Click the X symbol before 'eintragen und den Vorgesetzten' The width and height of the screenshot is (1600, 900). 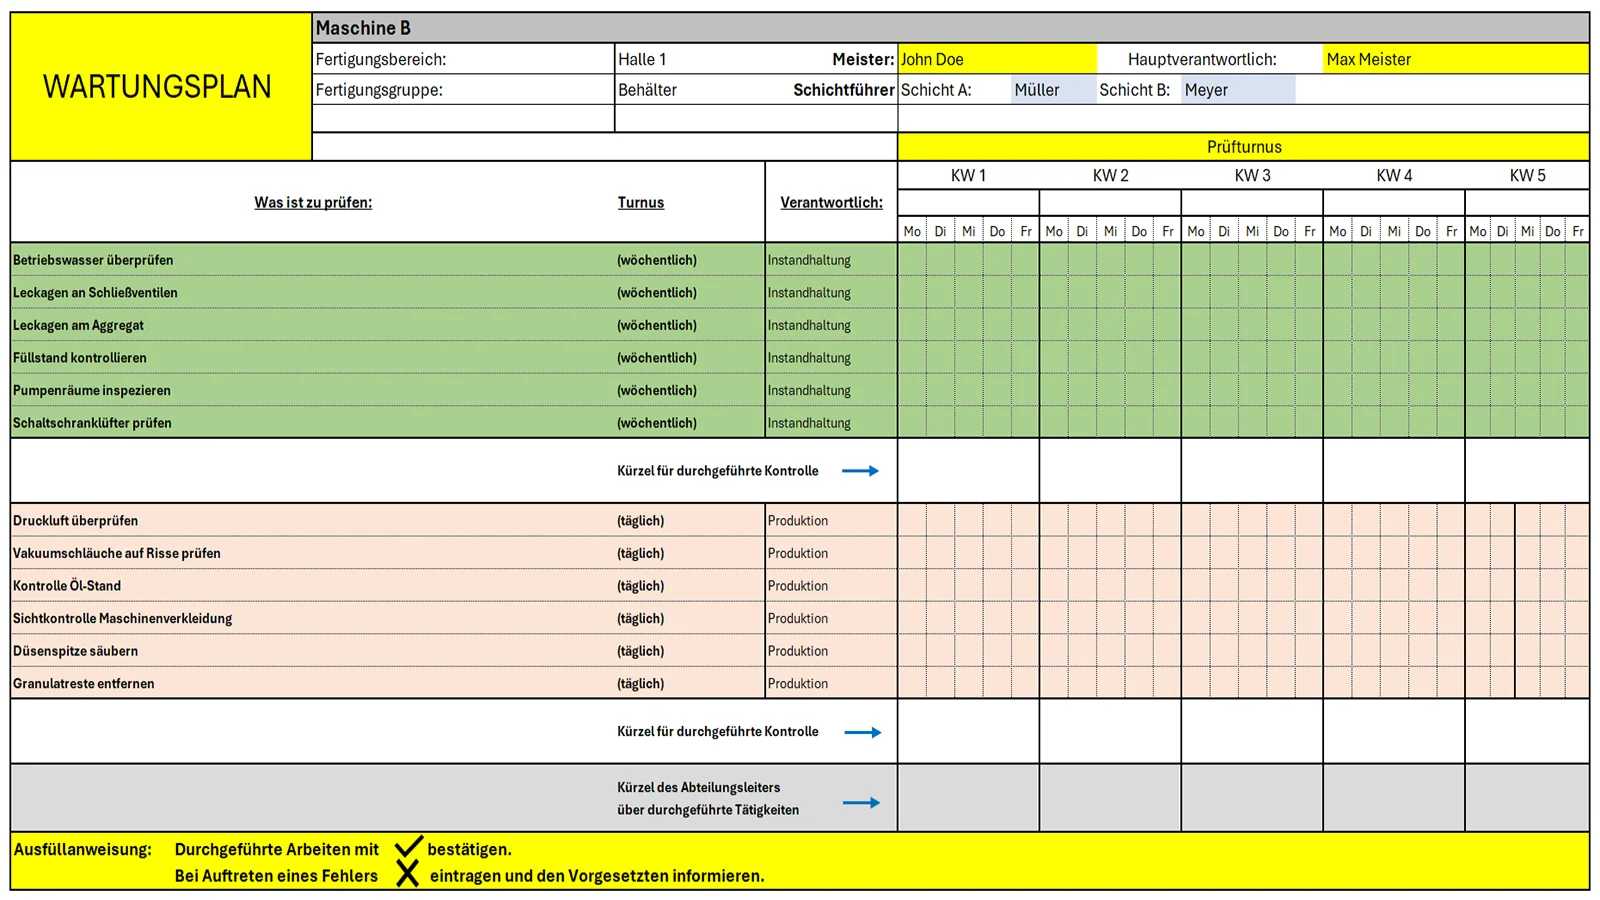[x=407, y=875]
